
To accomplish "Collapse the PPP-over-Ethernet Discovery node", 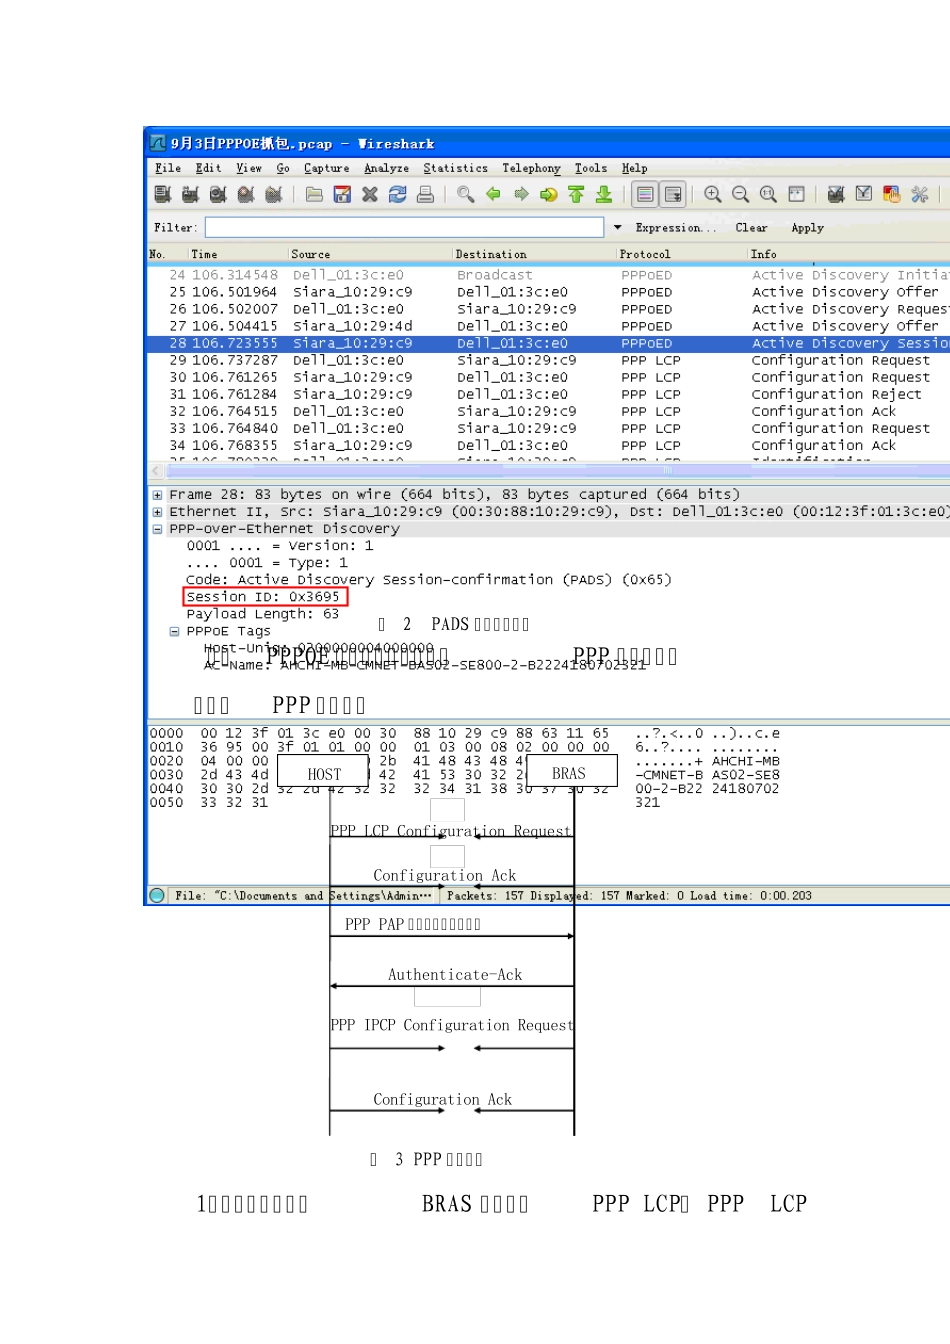I will point(158,529).
